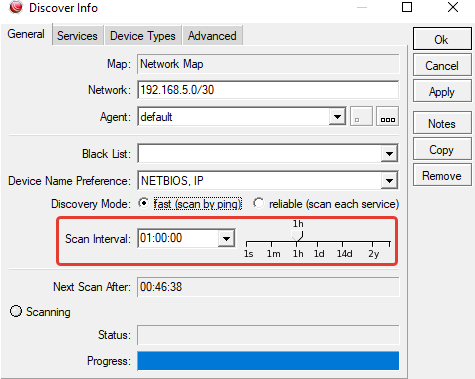Viewport: 475px width, 379px height.
Task: Click the 2y label on interval slider
Action: pos(374,254)
